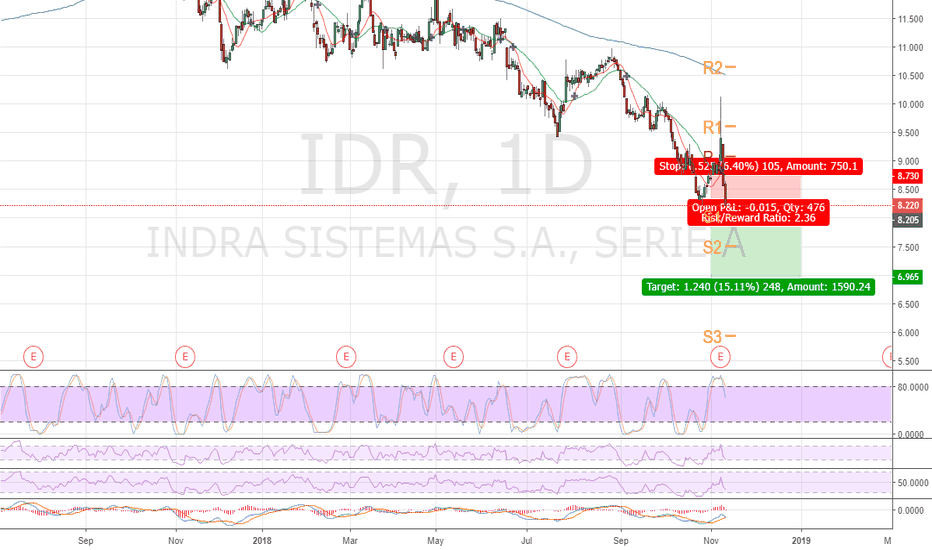Click the 10.500 price axis value
932x550 pixels.
pos(911,76)
